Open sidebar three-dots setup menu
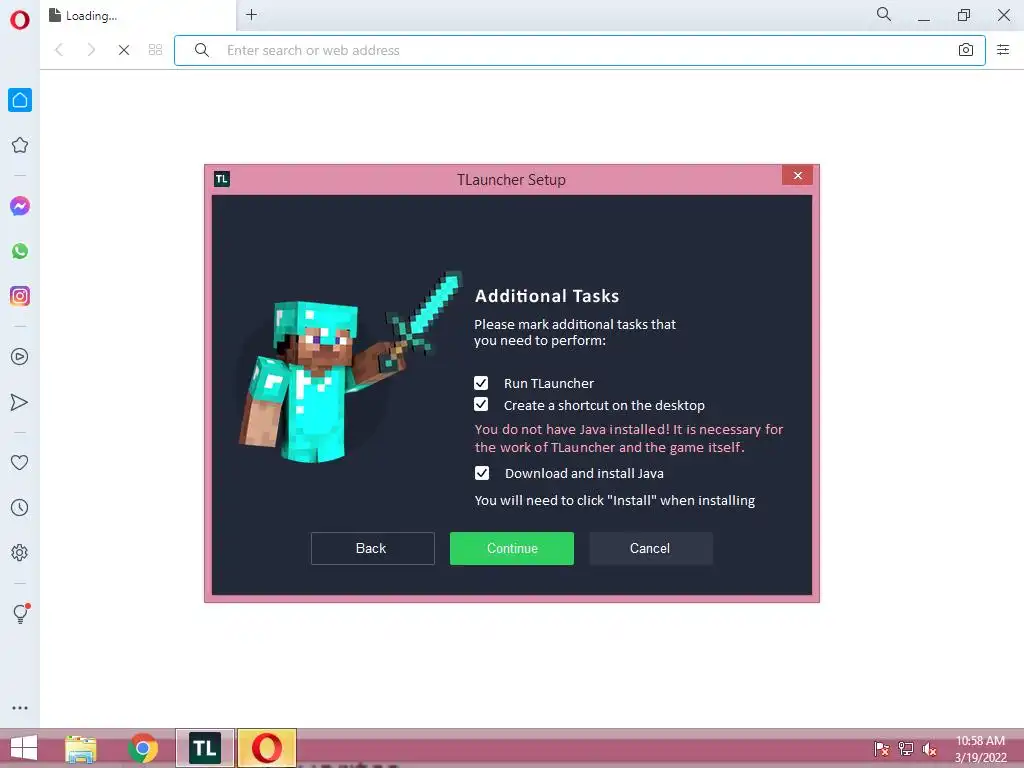 pos(20,708)
